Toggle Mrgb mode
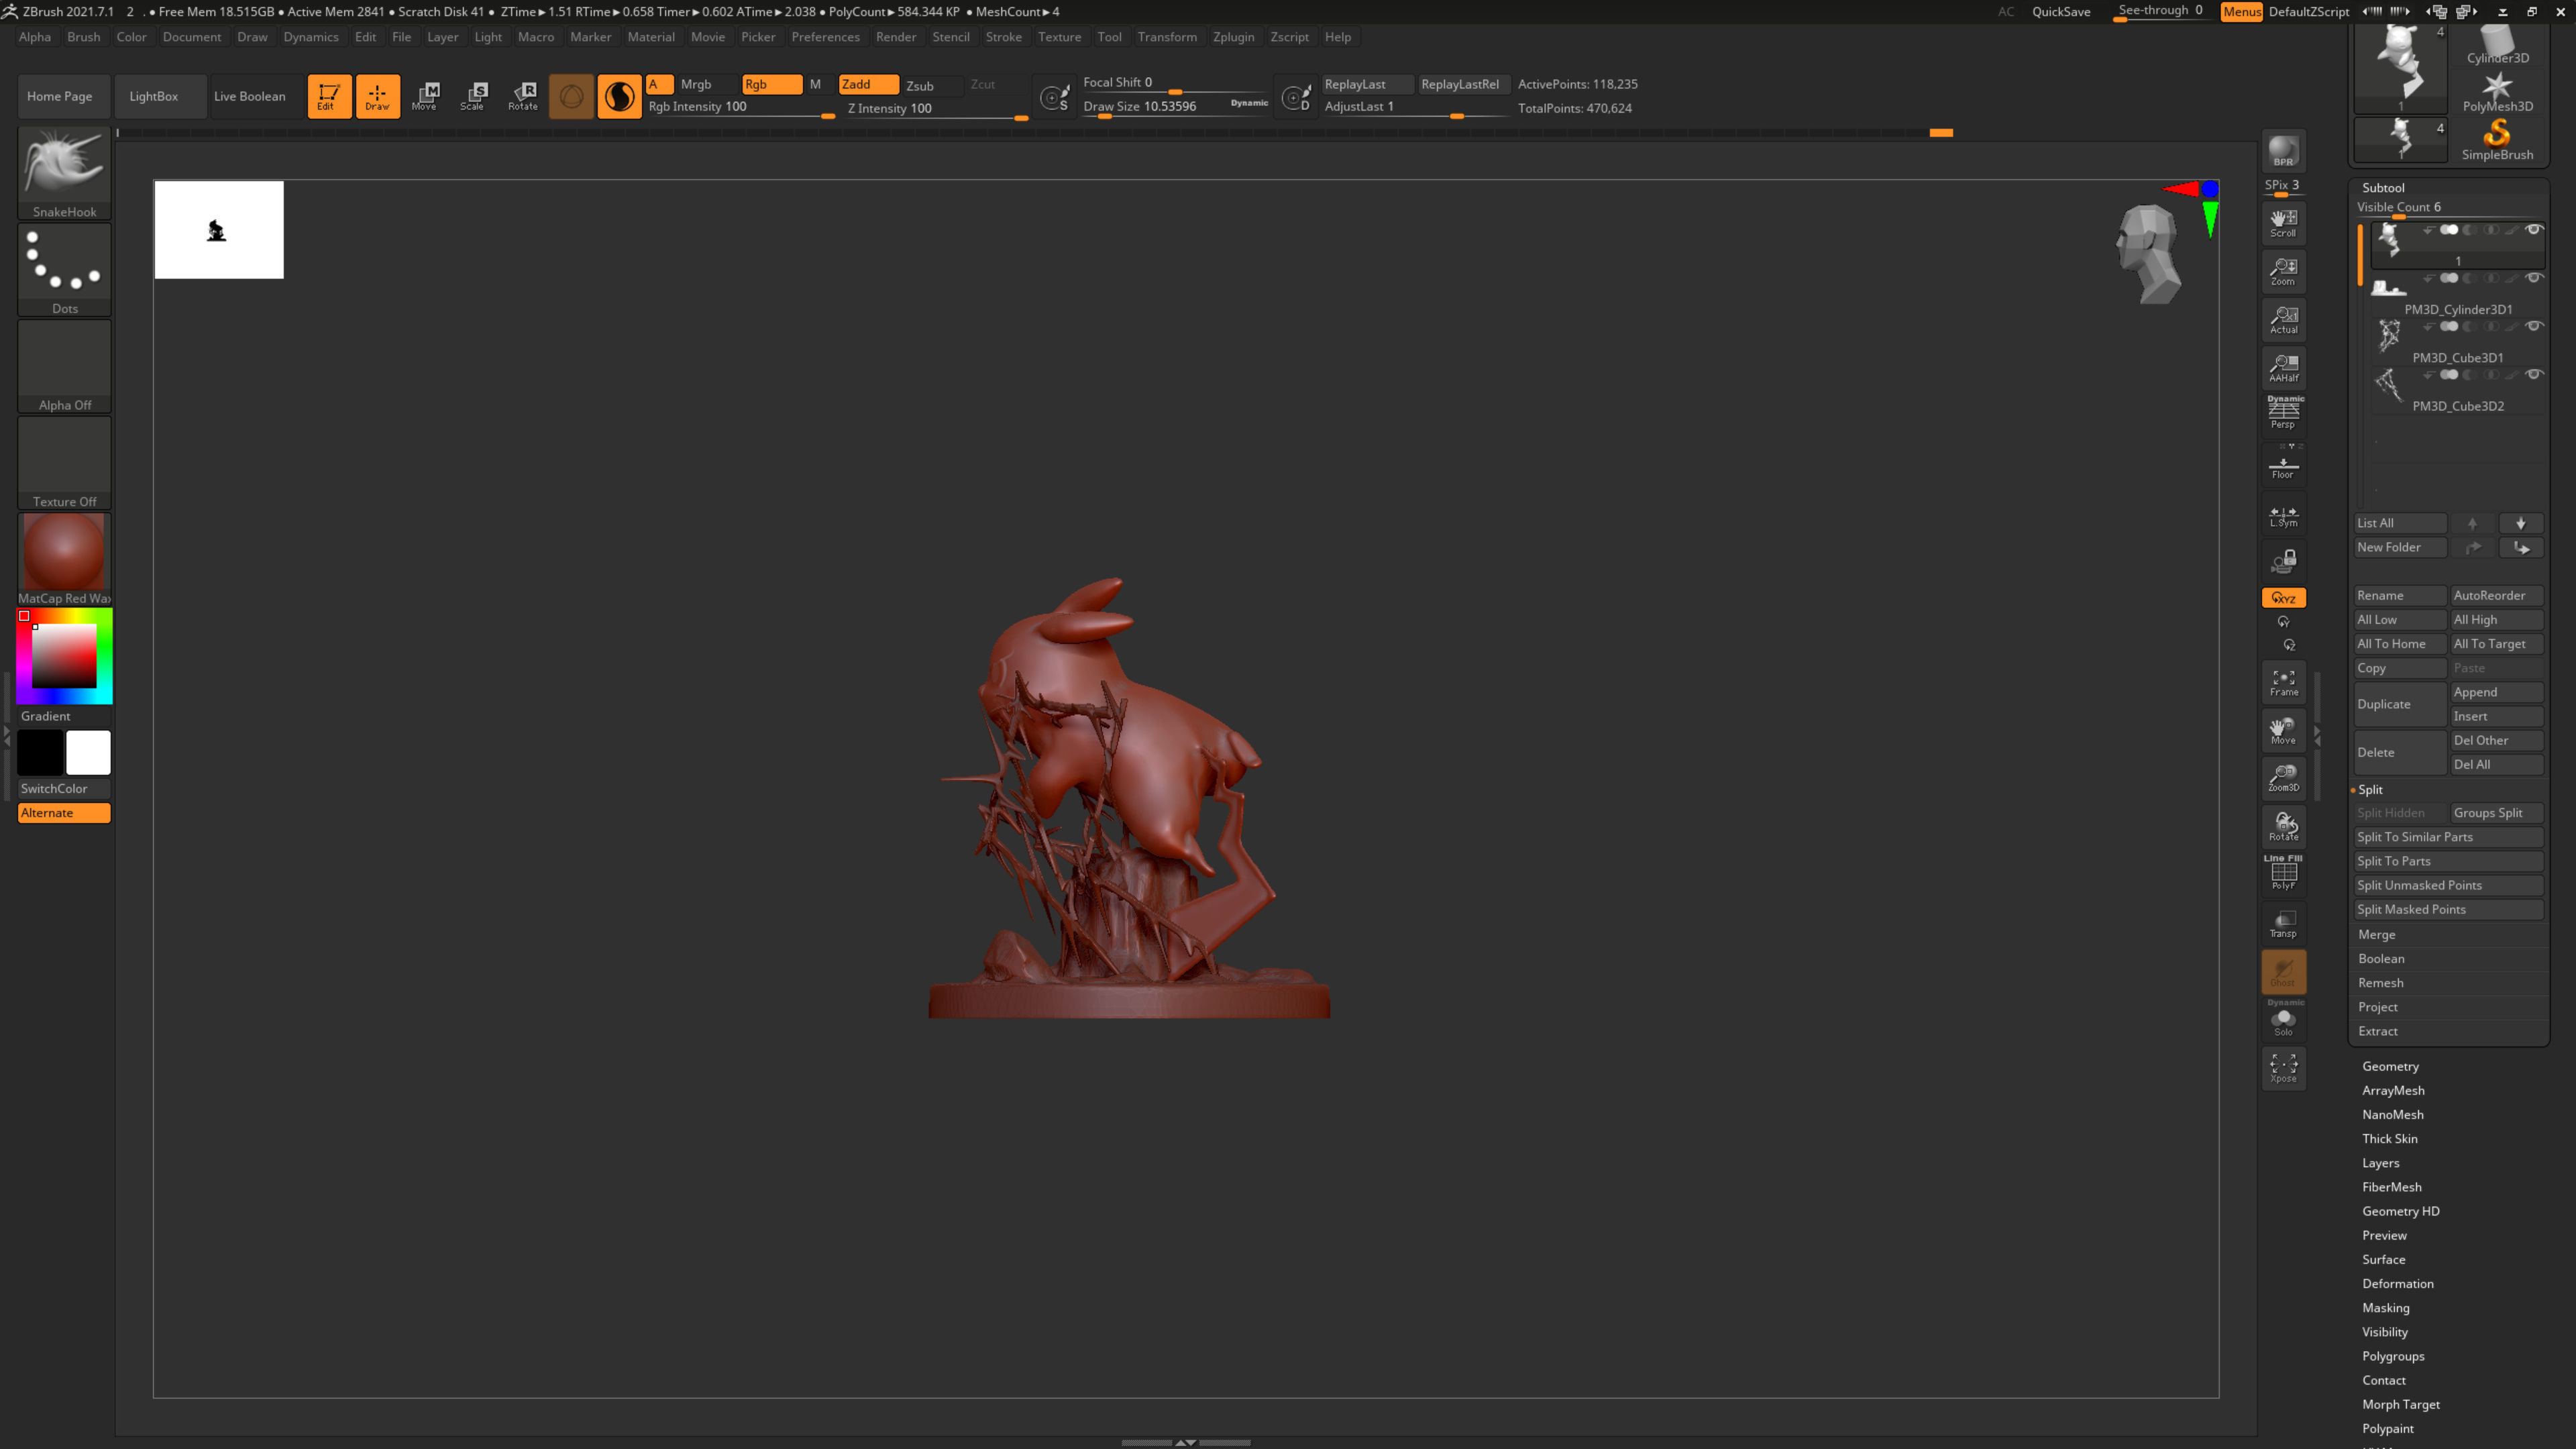Viewport: 2576px width, 1449px height. (x=707, y=84)
